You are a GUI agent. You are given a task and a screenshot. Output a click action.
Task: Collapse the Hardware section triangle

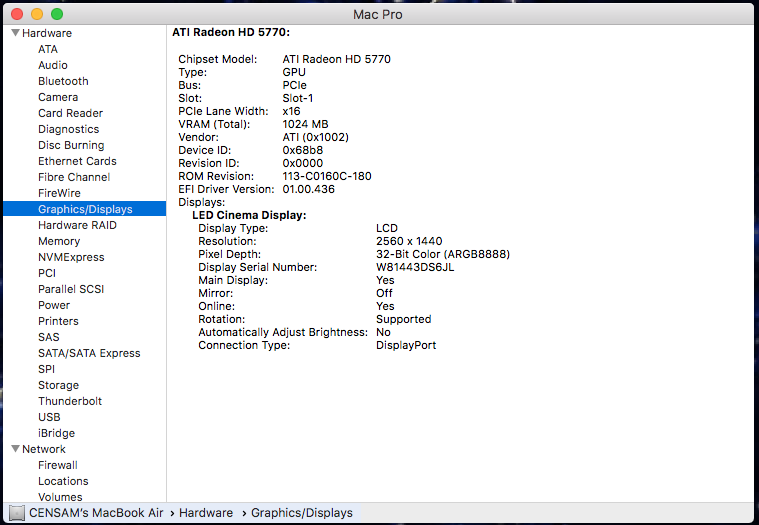15,33
